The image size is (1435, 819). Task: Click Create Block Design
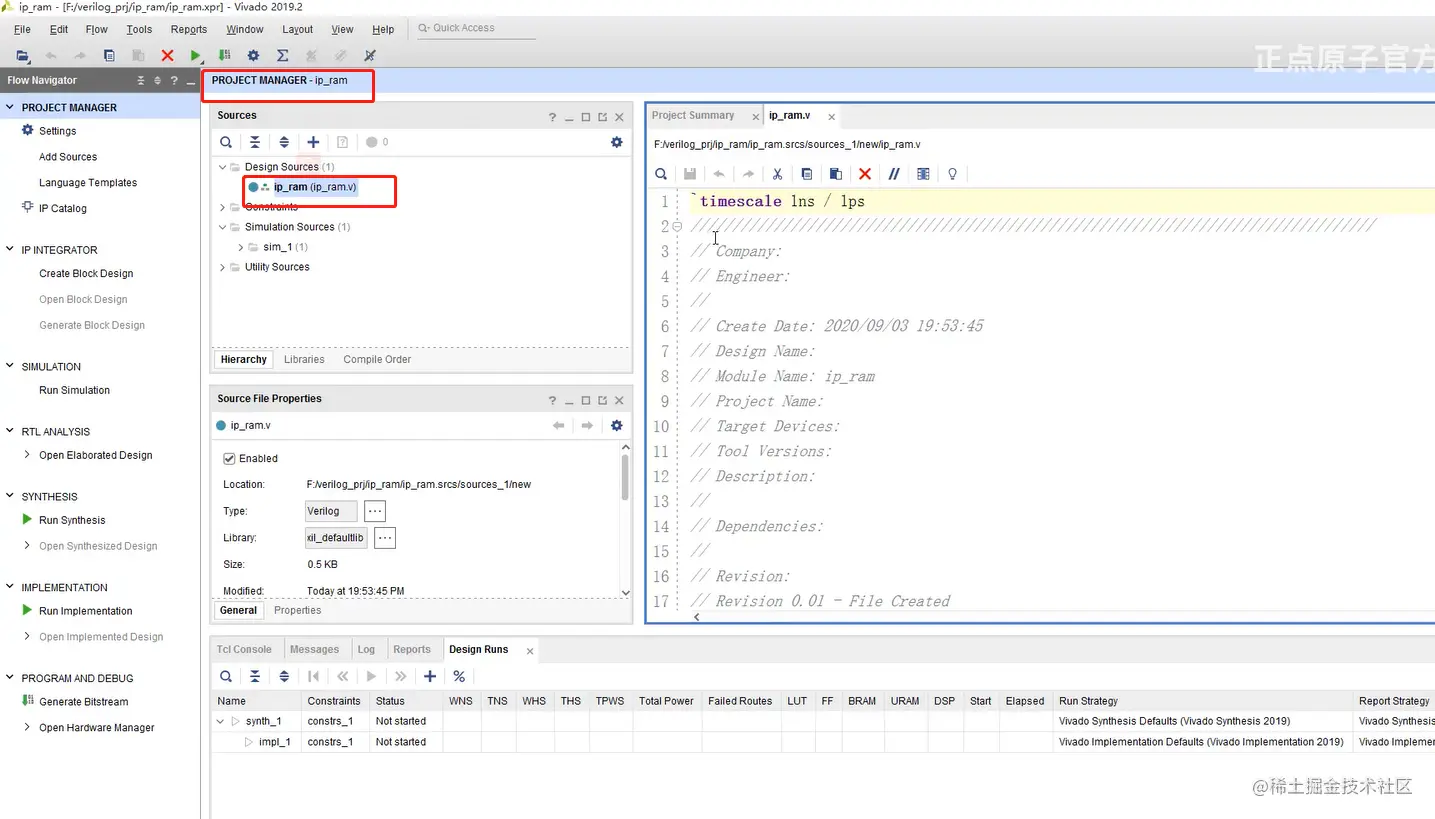pyautogui.click(x=86, y=274)
